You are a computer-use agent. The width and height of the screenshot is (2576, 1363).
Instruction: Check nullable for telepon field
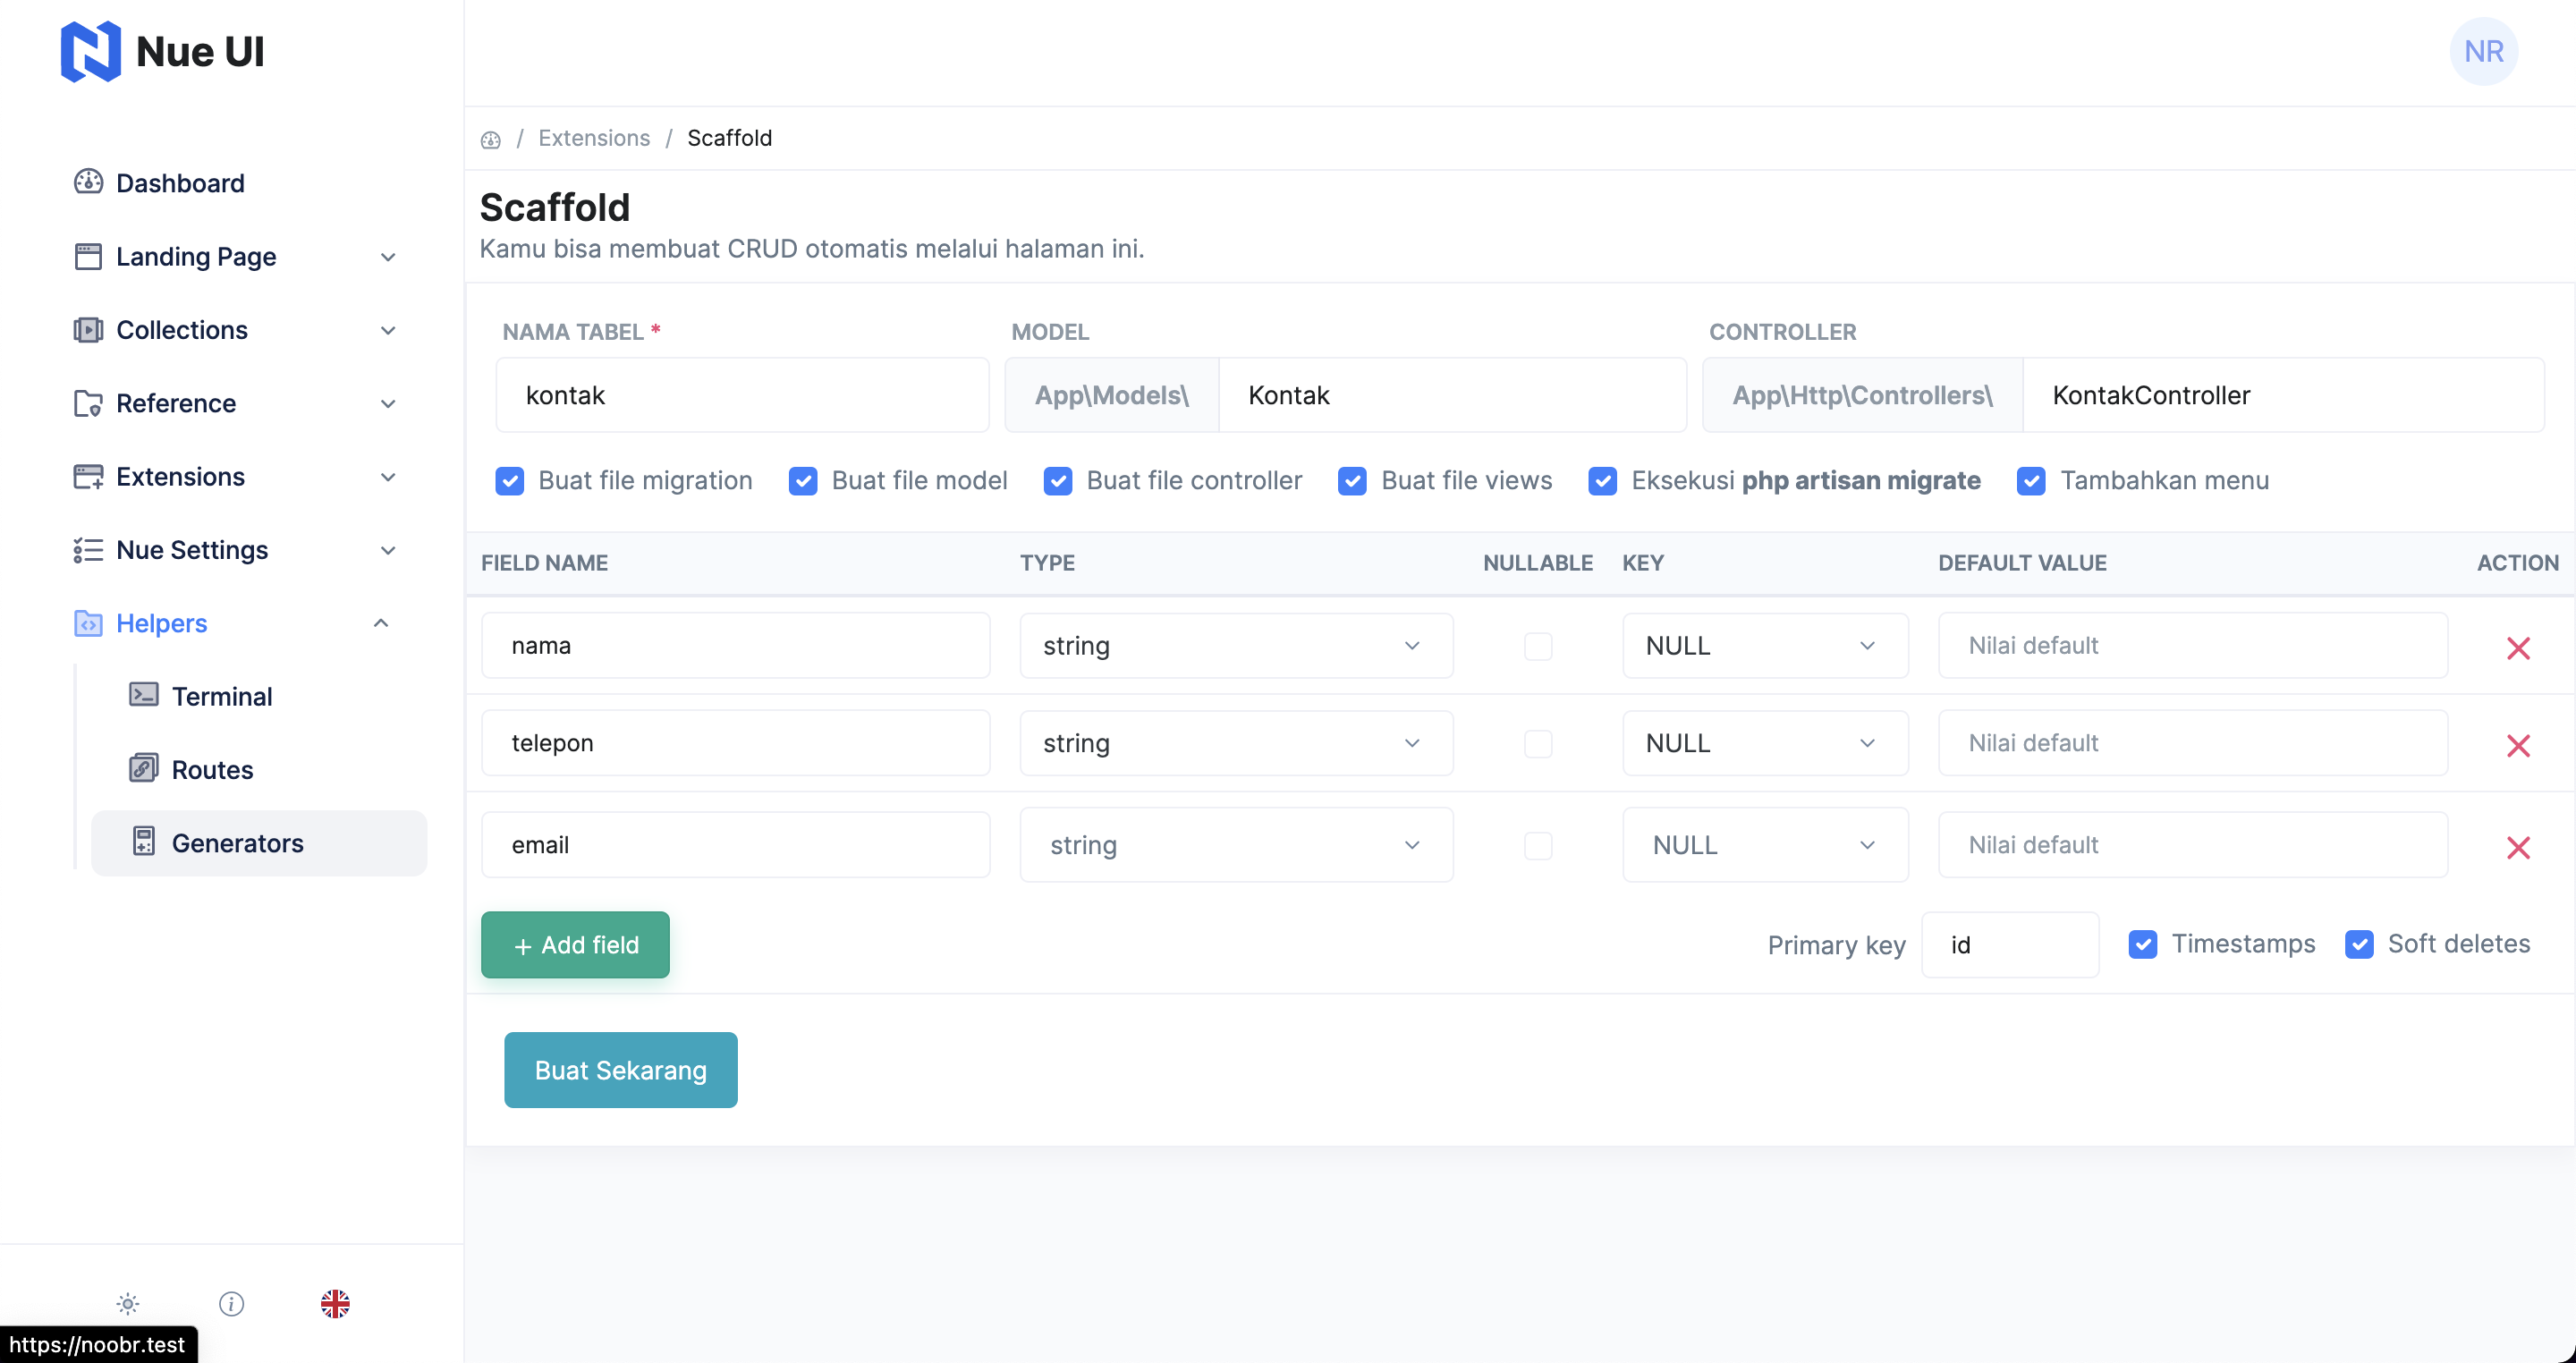pyautogui.click(x=1538, y=744)
